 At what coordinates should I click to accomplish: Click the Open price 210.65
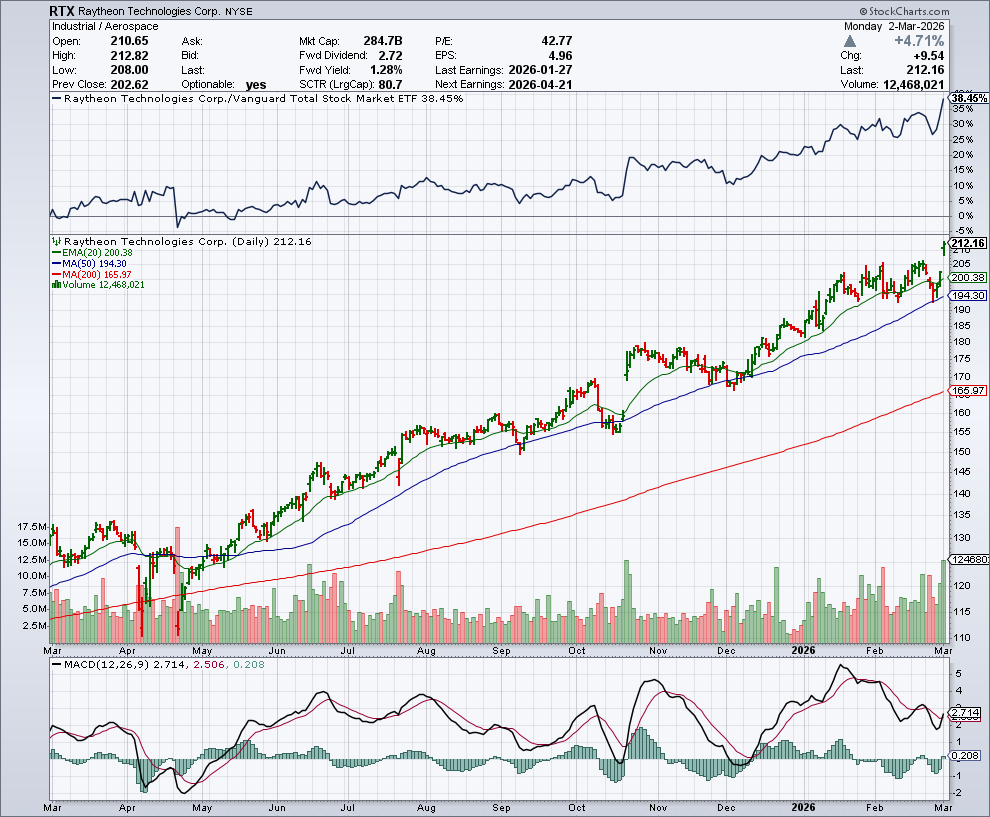click(x=129, y=41)
